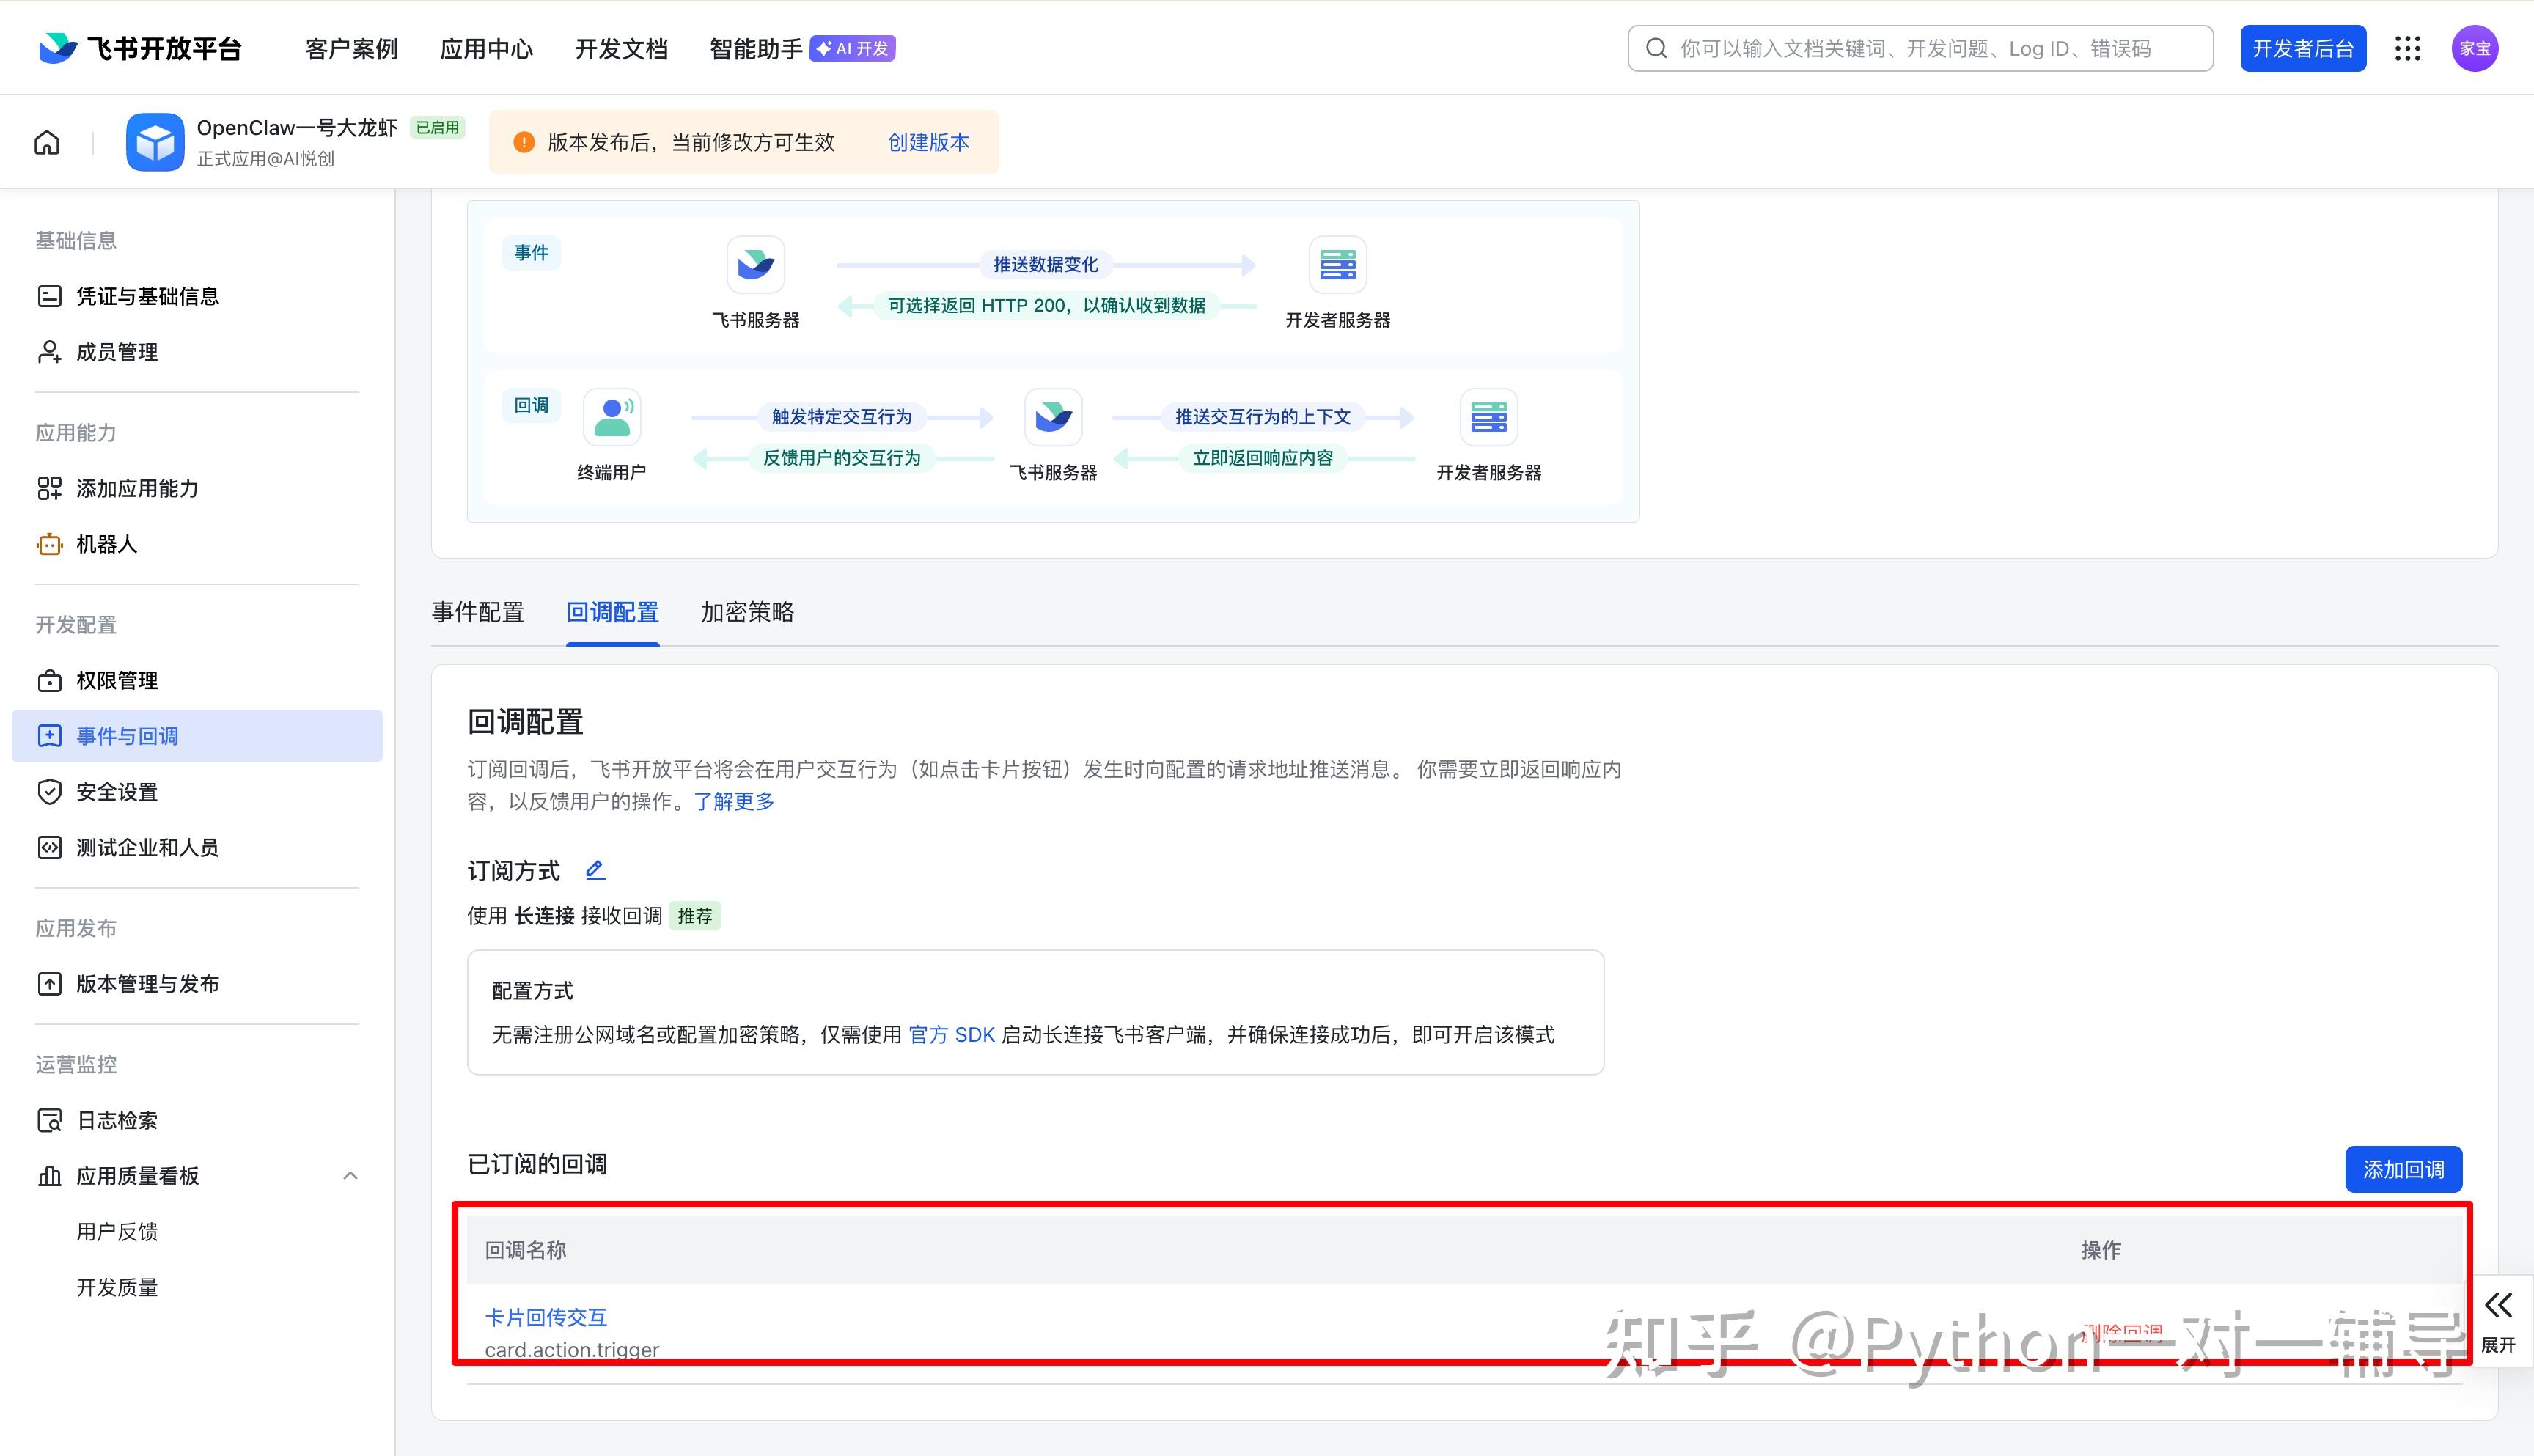Click the edit pencil next to 订阅方式
Viewport: 2534px width, 1456px height.
[x=595, y=870]
